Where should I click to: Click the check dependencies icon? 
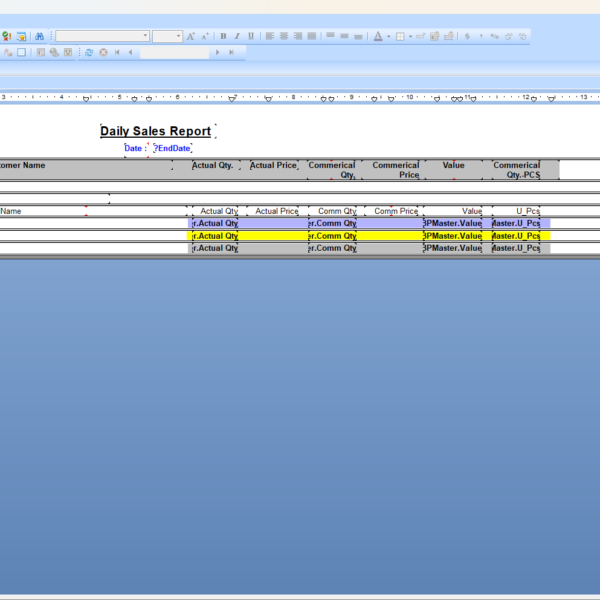[x=7, y=36]
